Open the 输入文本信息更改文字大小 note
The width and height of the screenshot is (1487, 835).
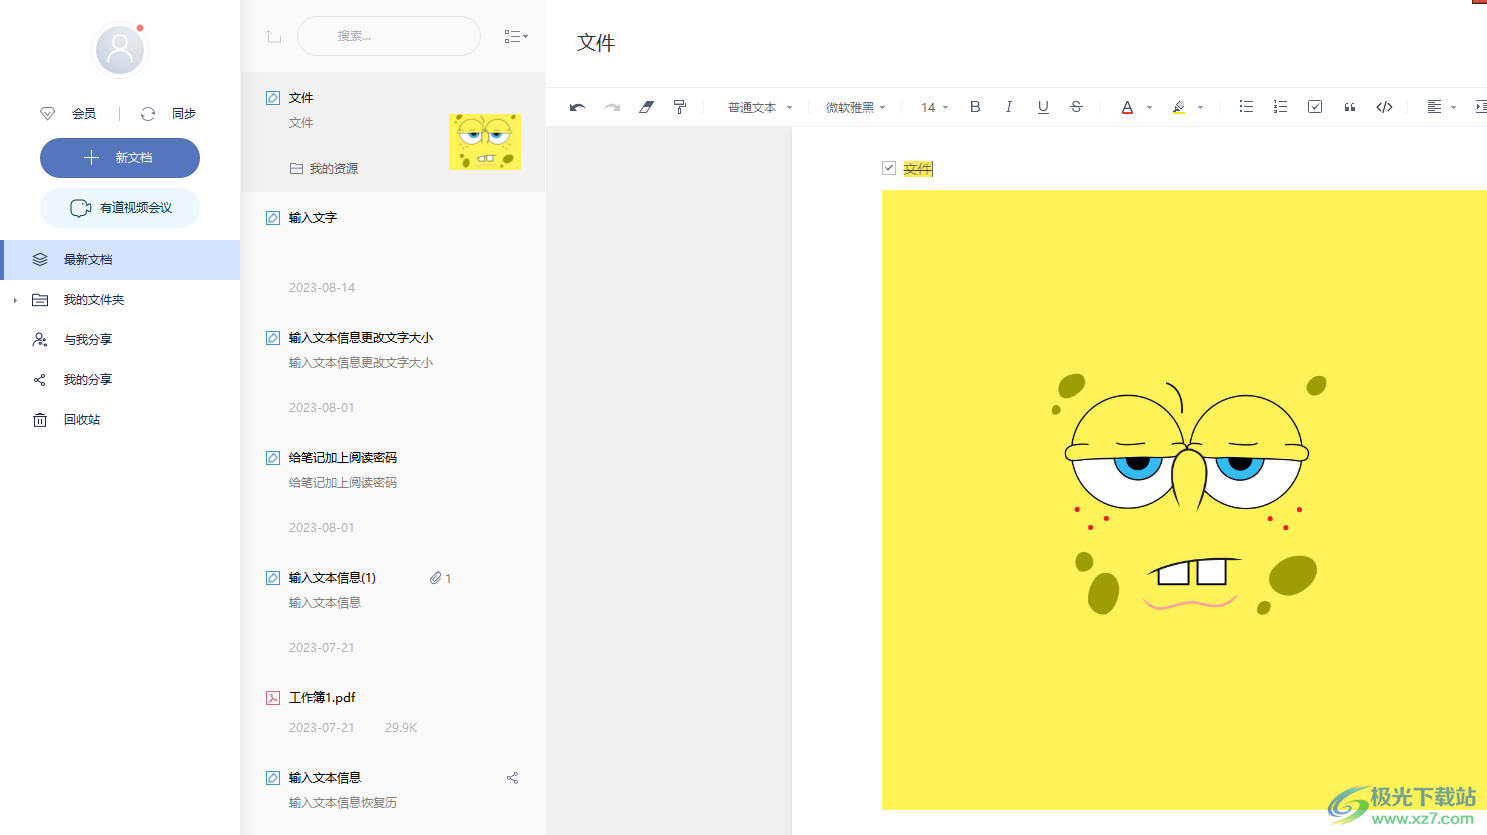click(x=393, y=372)
